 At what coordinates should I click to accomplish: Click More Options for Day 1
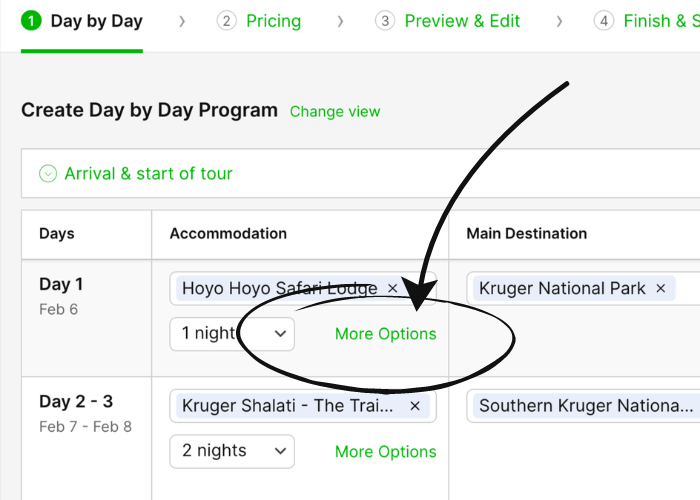[385, 334]
